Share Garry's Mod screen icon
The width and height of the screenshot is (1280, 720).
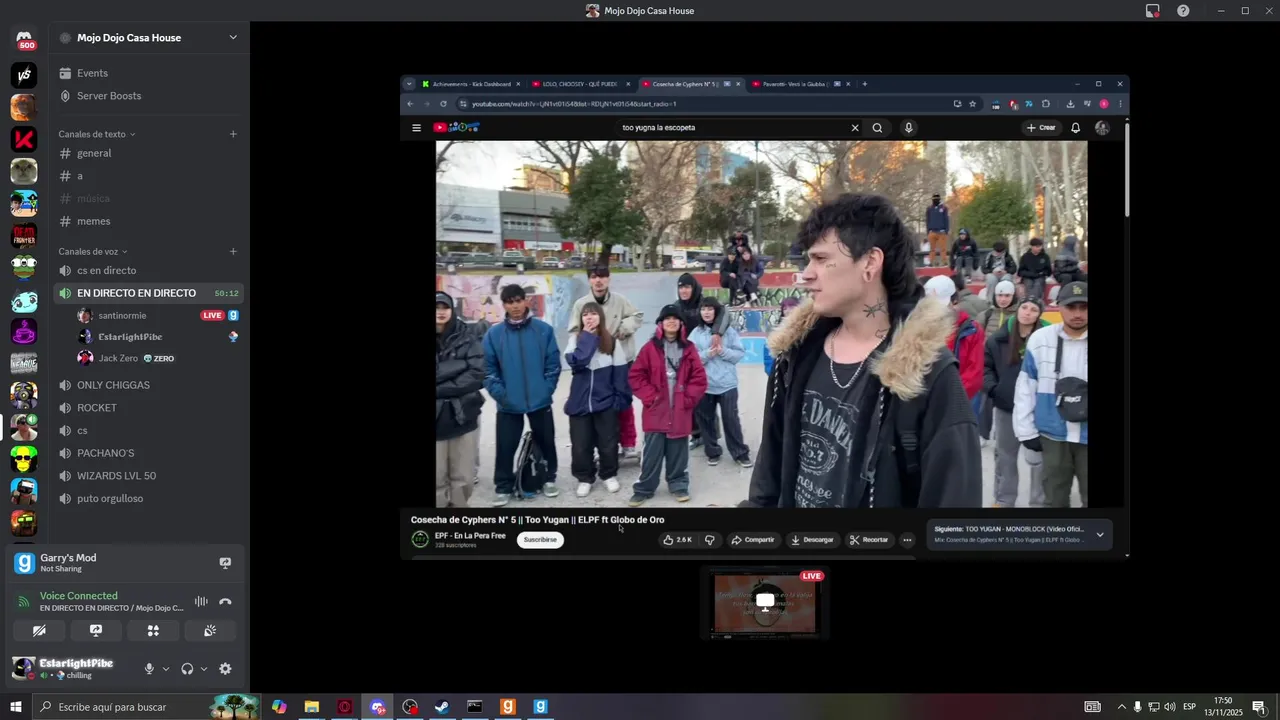pos(225,563)
